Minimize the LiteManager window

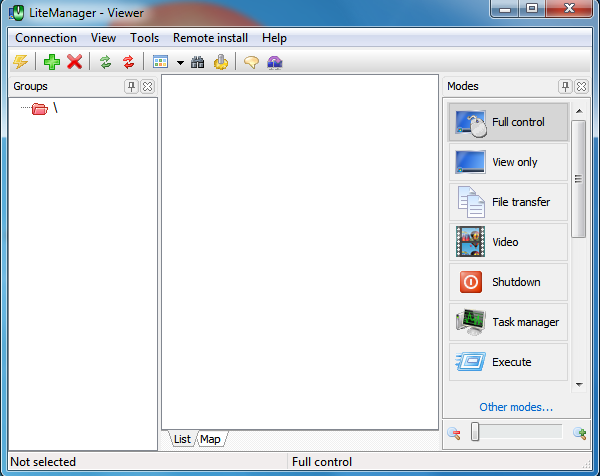505,8
